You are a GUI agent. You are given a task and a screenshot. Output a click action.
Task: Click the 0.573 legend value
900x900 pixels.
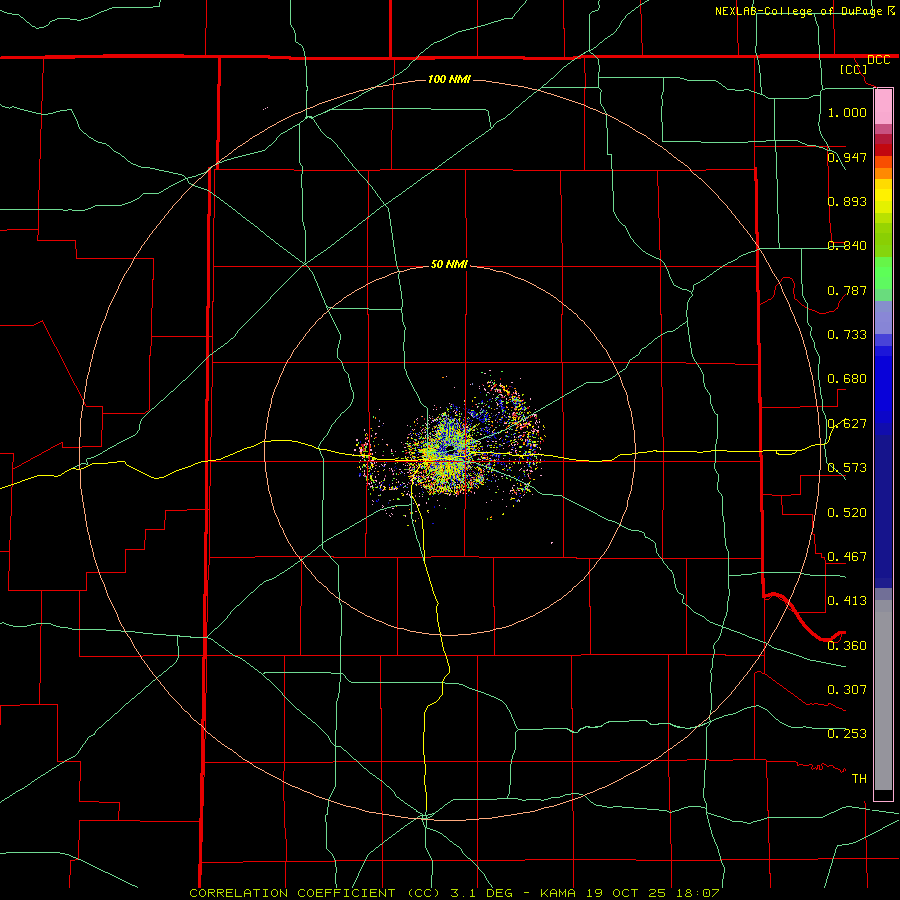point(847,468)
